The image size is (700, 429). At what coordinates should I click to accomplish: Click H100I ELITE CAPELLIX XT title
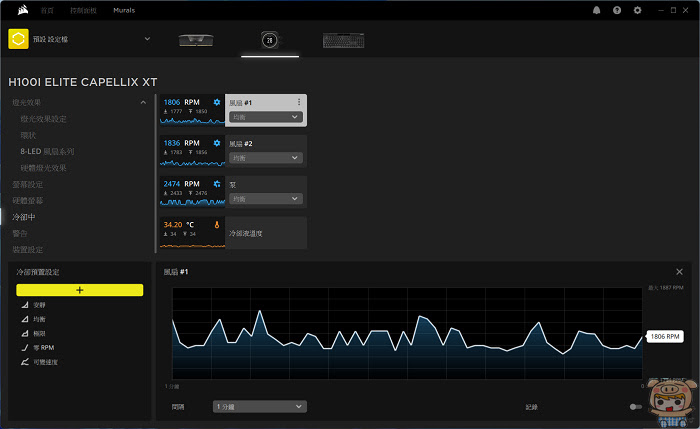83,82
